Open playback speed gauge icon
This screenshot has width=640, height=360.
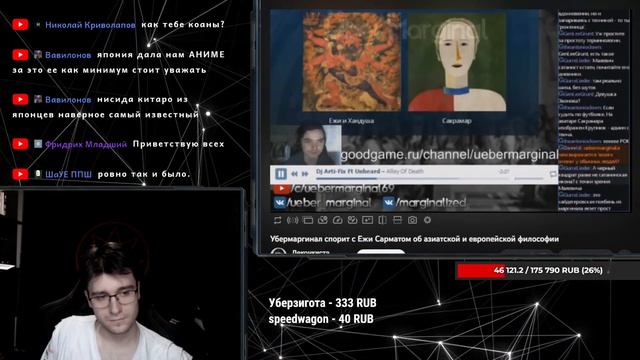(x=337, y=220)
